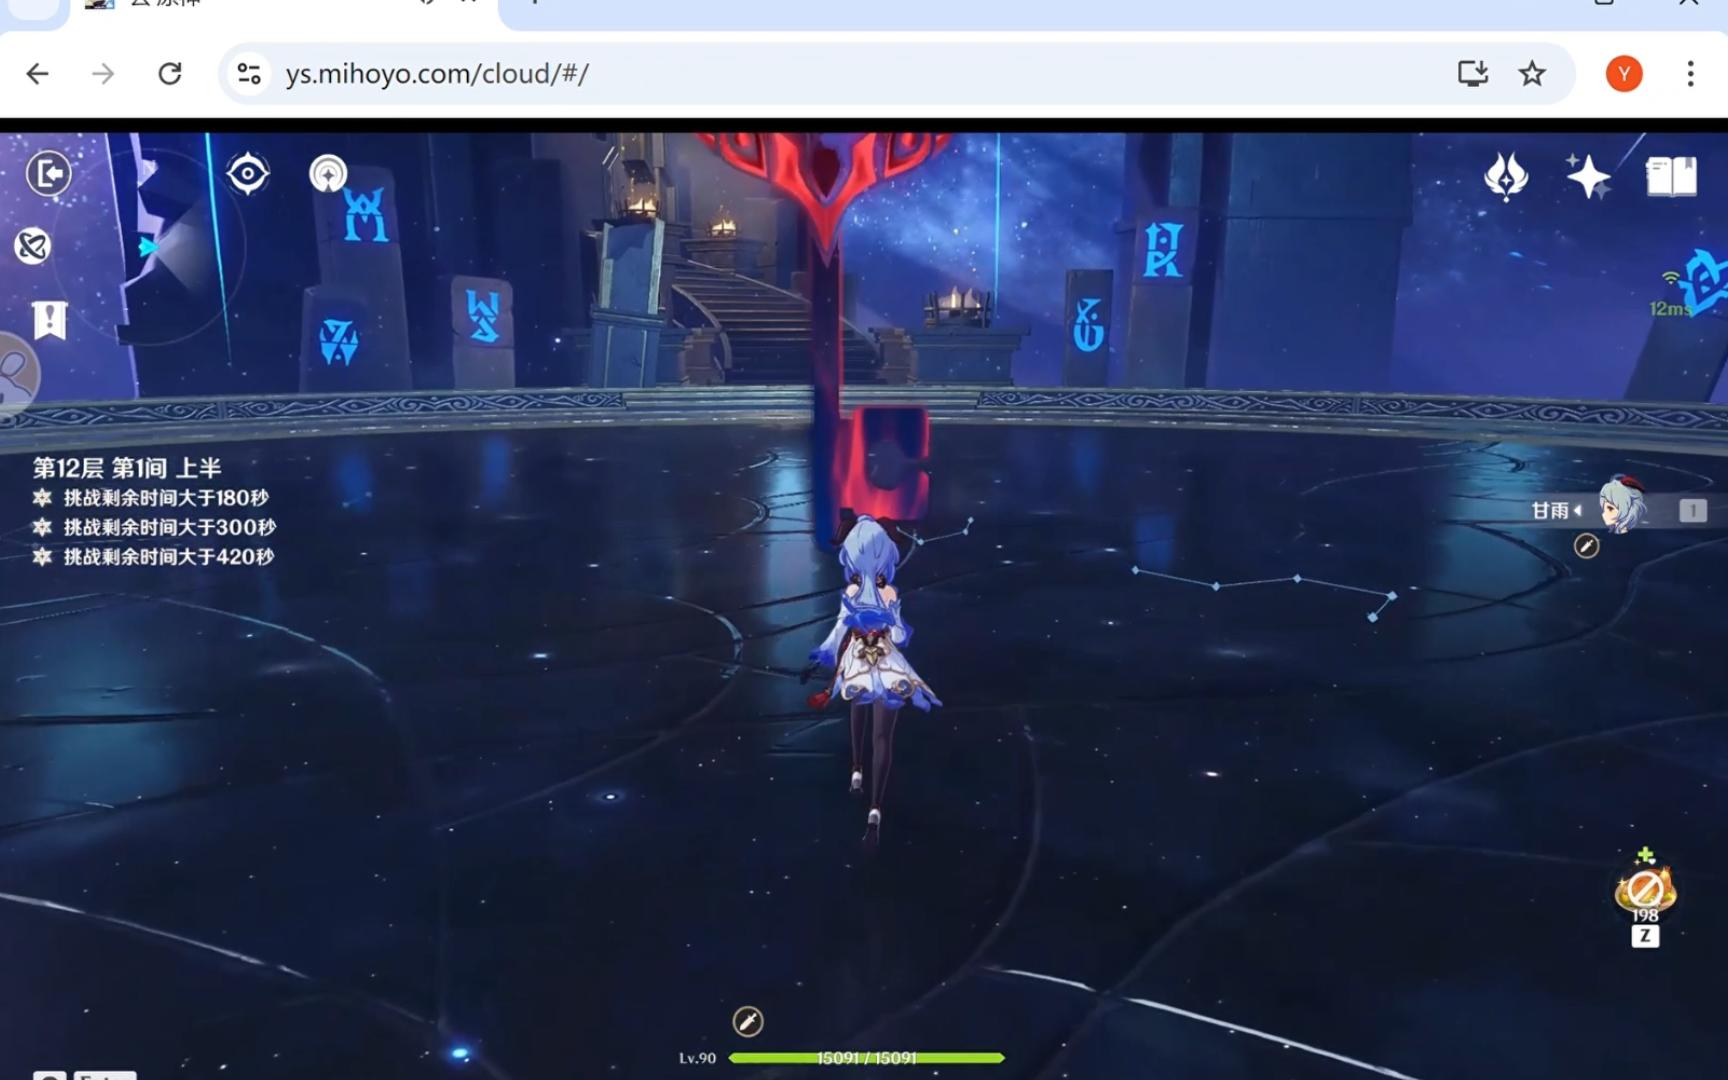Go back in the browser
Image resolution: width=1728 pixels, height=1080 pixels.
click(x=37, y=73)
